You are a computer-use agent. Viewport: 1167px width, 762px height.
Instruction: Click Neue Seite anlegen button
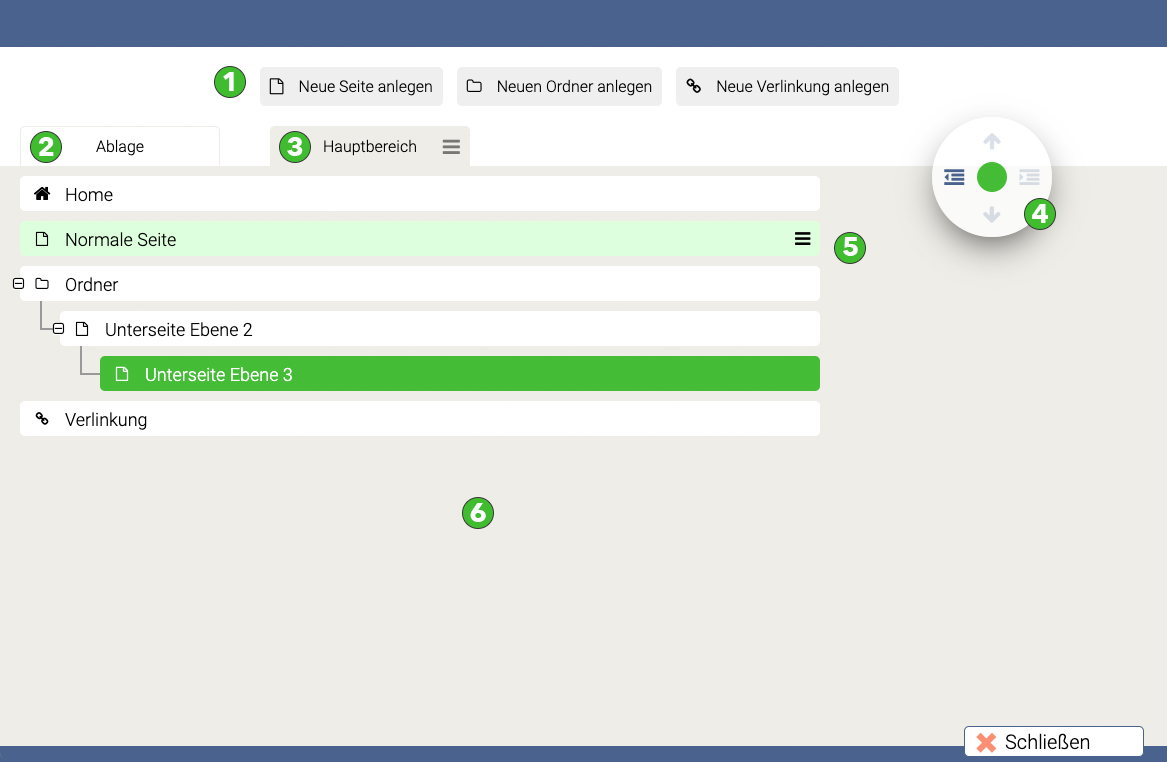click(351, 87)
